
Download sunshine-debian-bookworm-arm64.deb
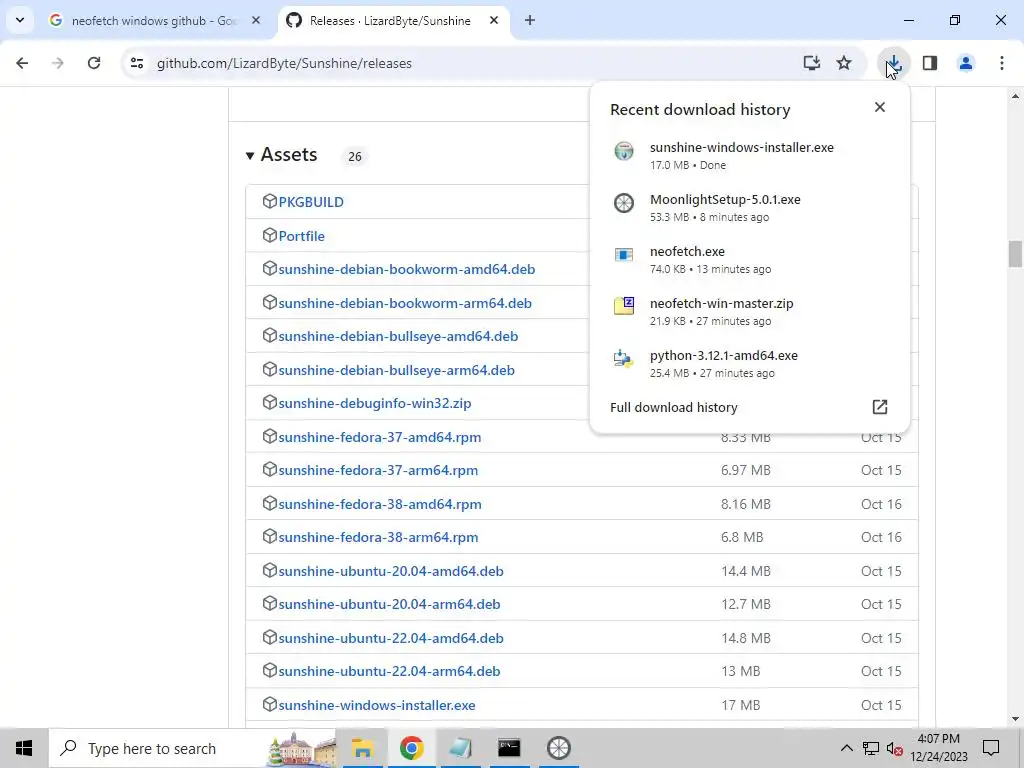pyautogui.click(x=405, y=304)
